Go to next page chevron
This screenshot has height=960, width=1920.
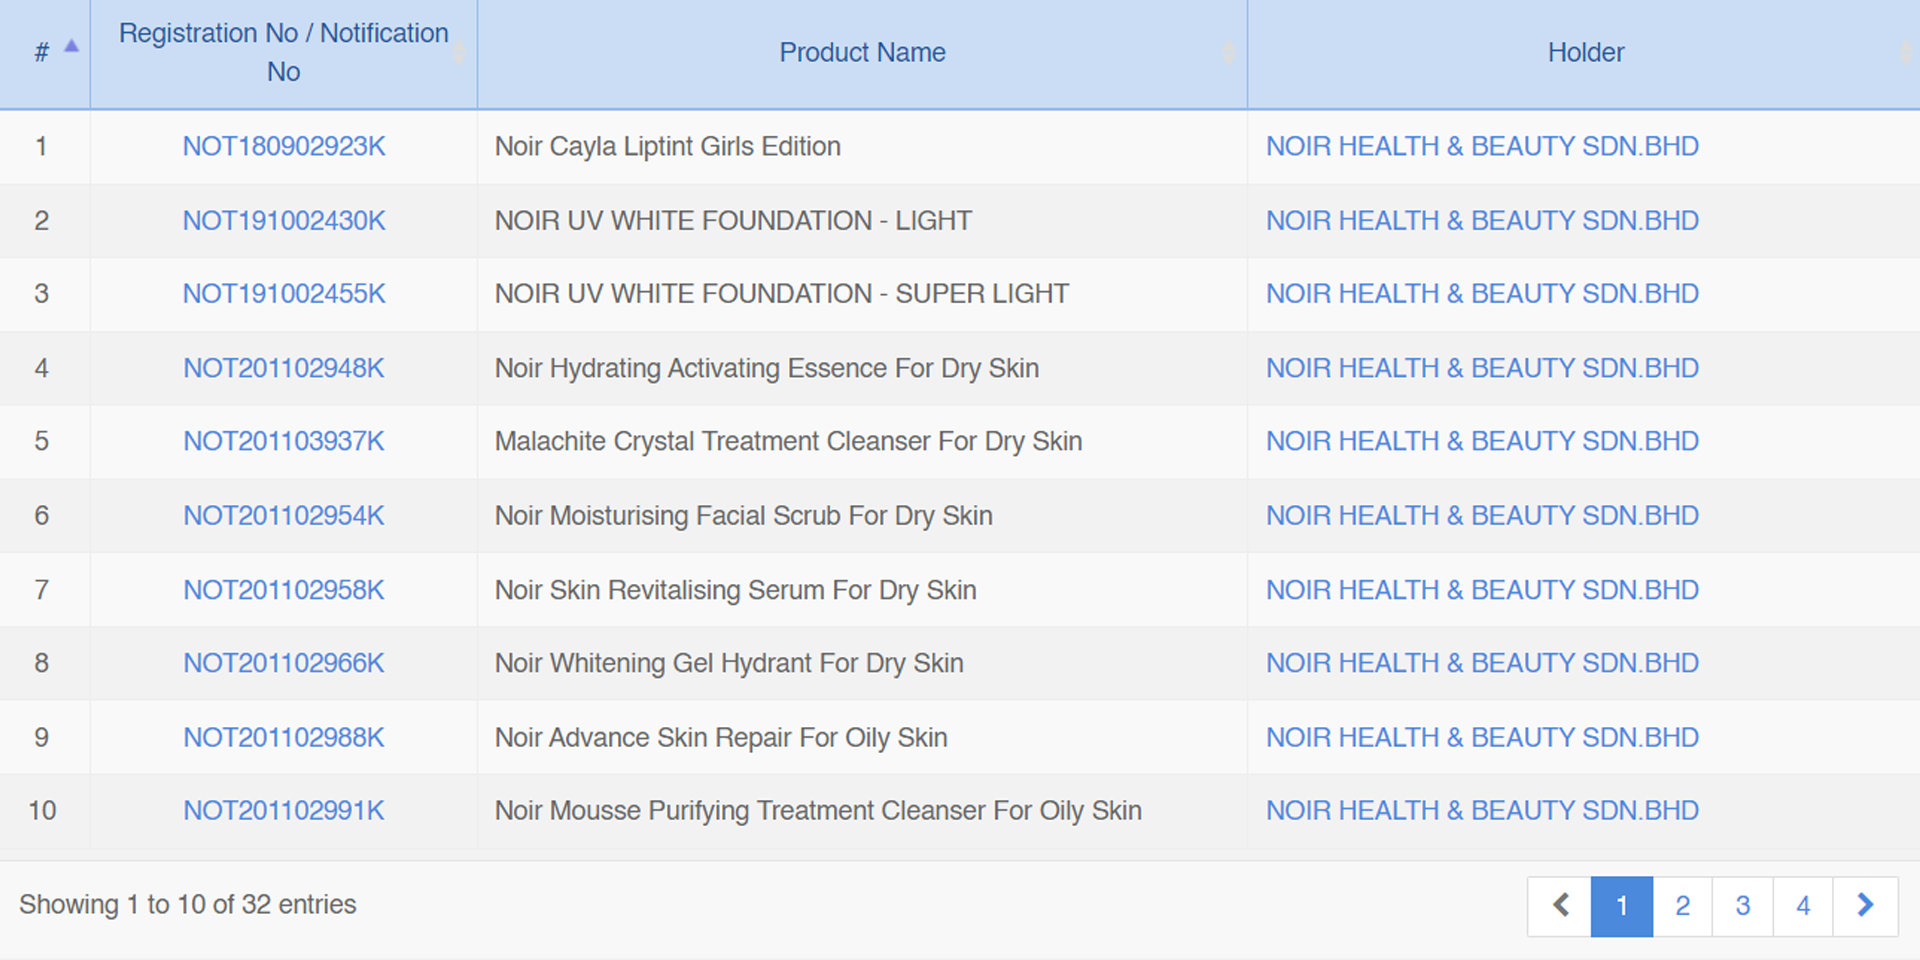(x=1865, y=906)
